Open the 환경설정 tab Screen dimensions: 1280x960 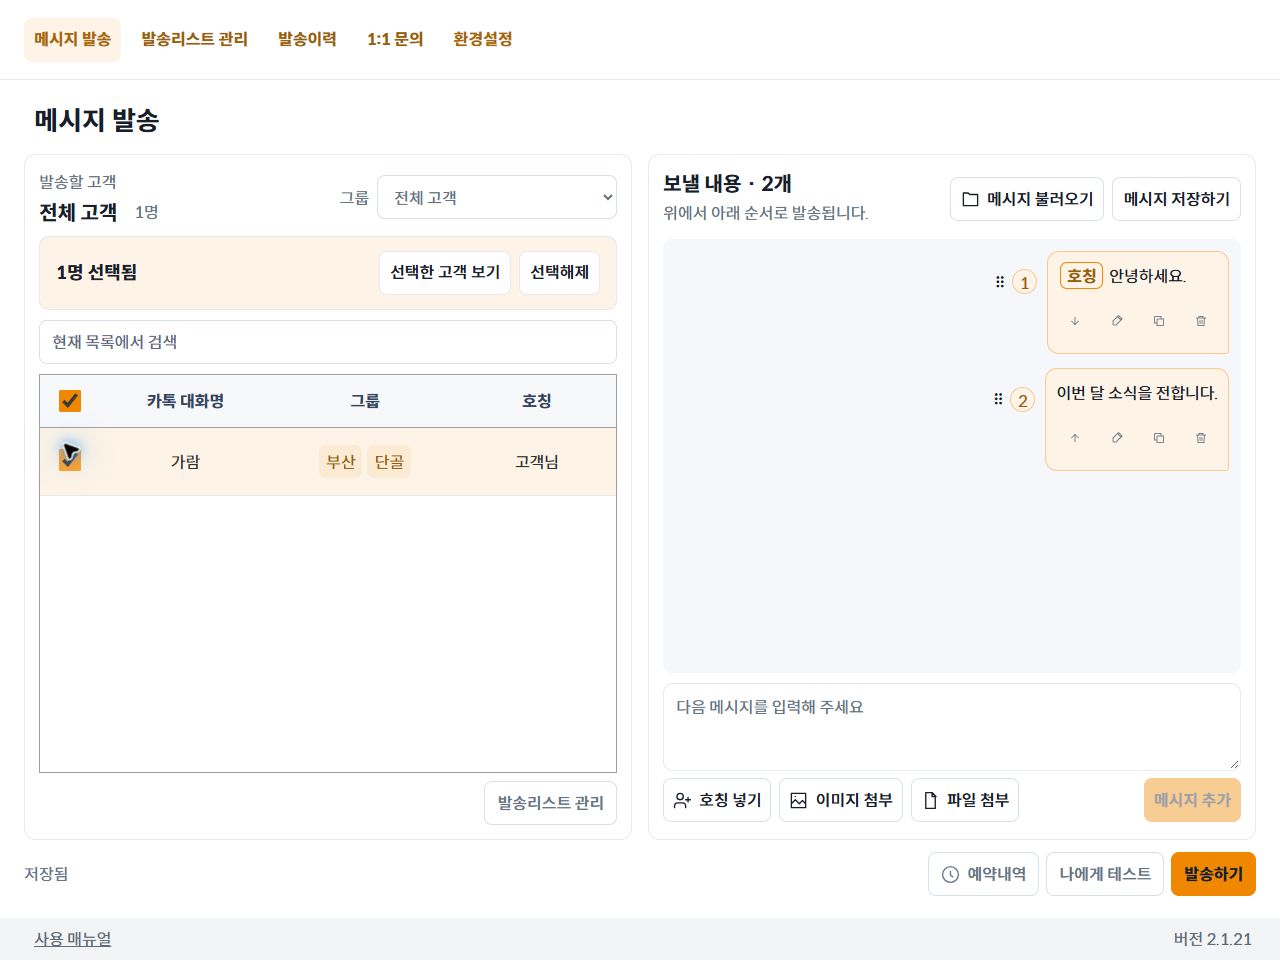pos(483,39)
